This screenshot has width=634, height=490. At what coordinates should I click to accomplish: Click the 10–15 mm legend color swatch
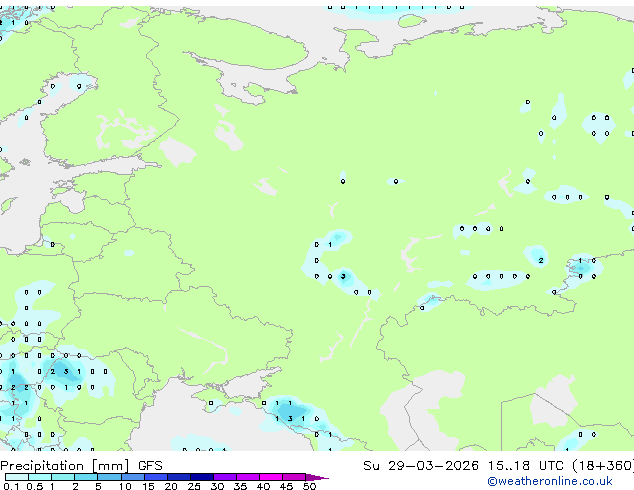point(133,477)
